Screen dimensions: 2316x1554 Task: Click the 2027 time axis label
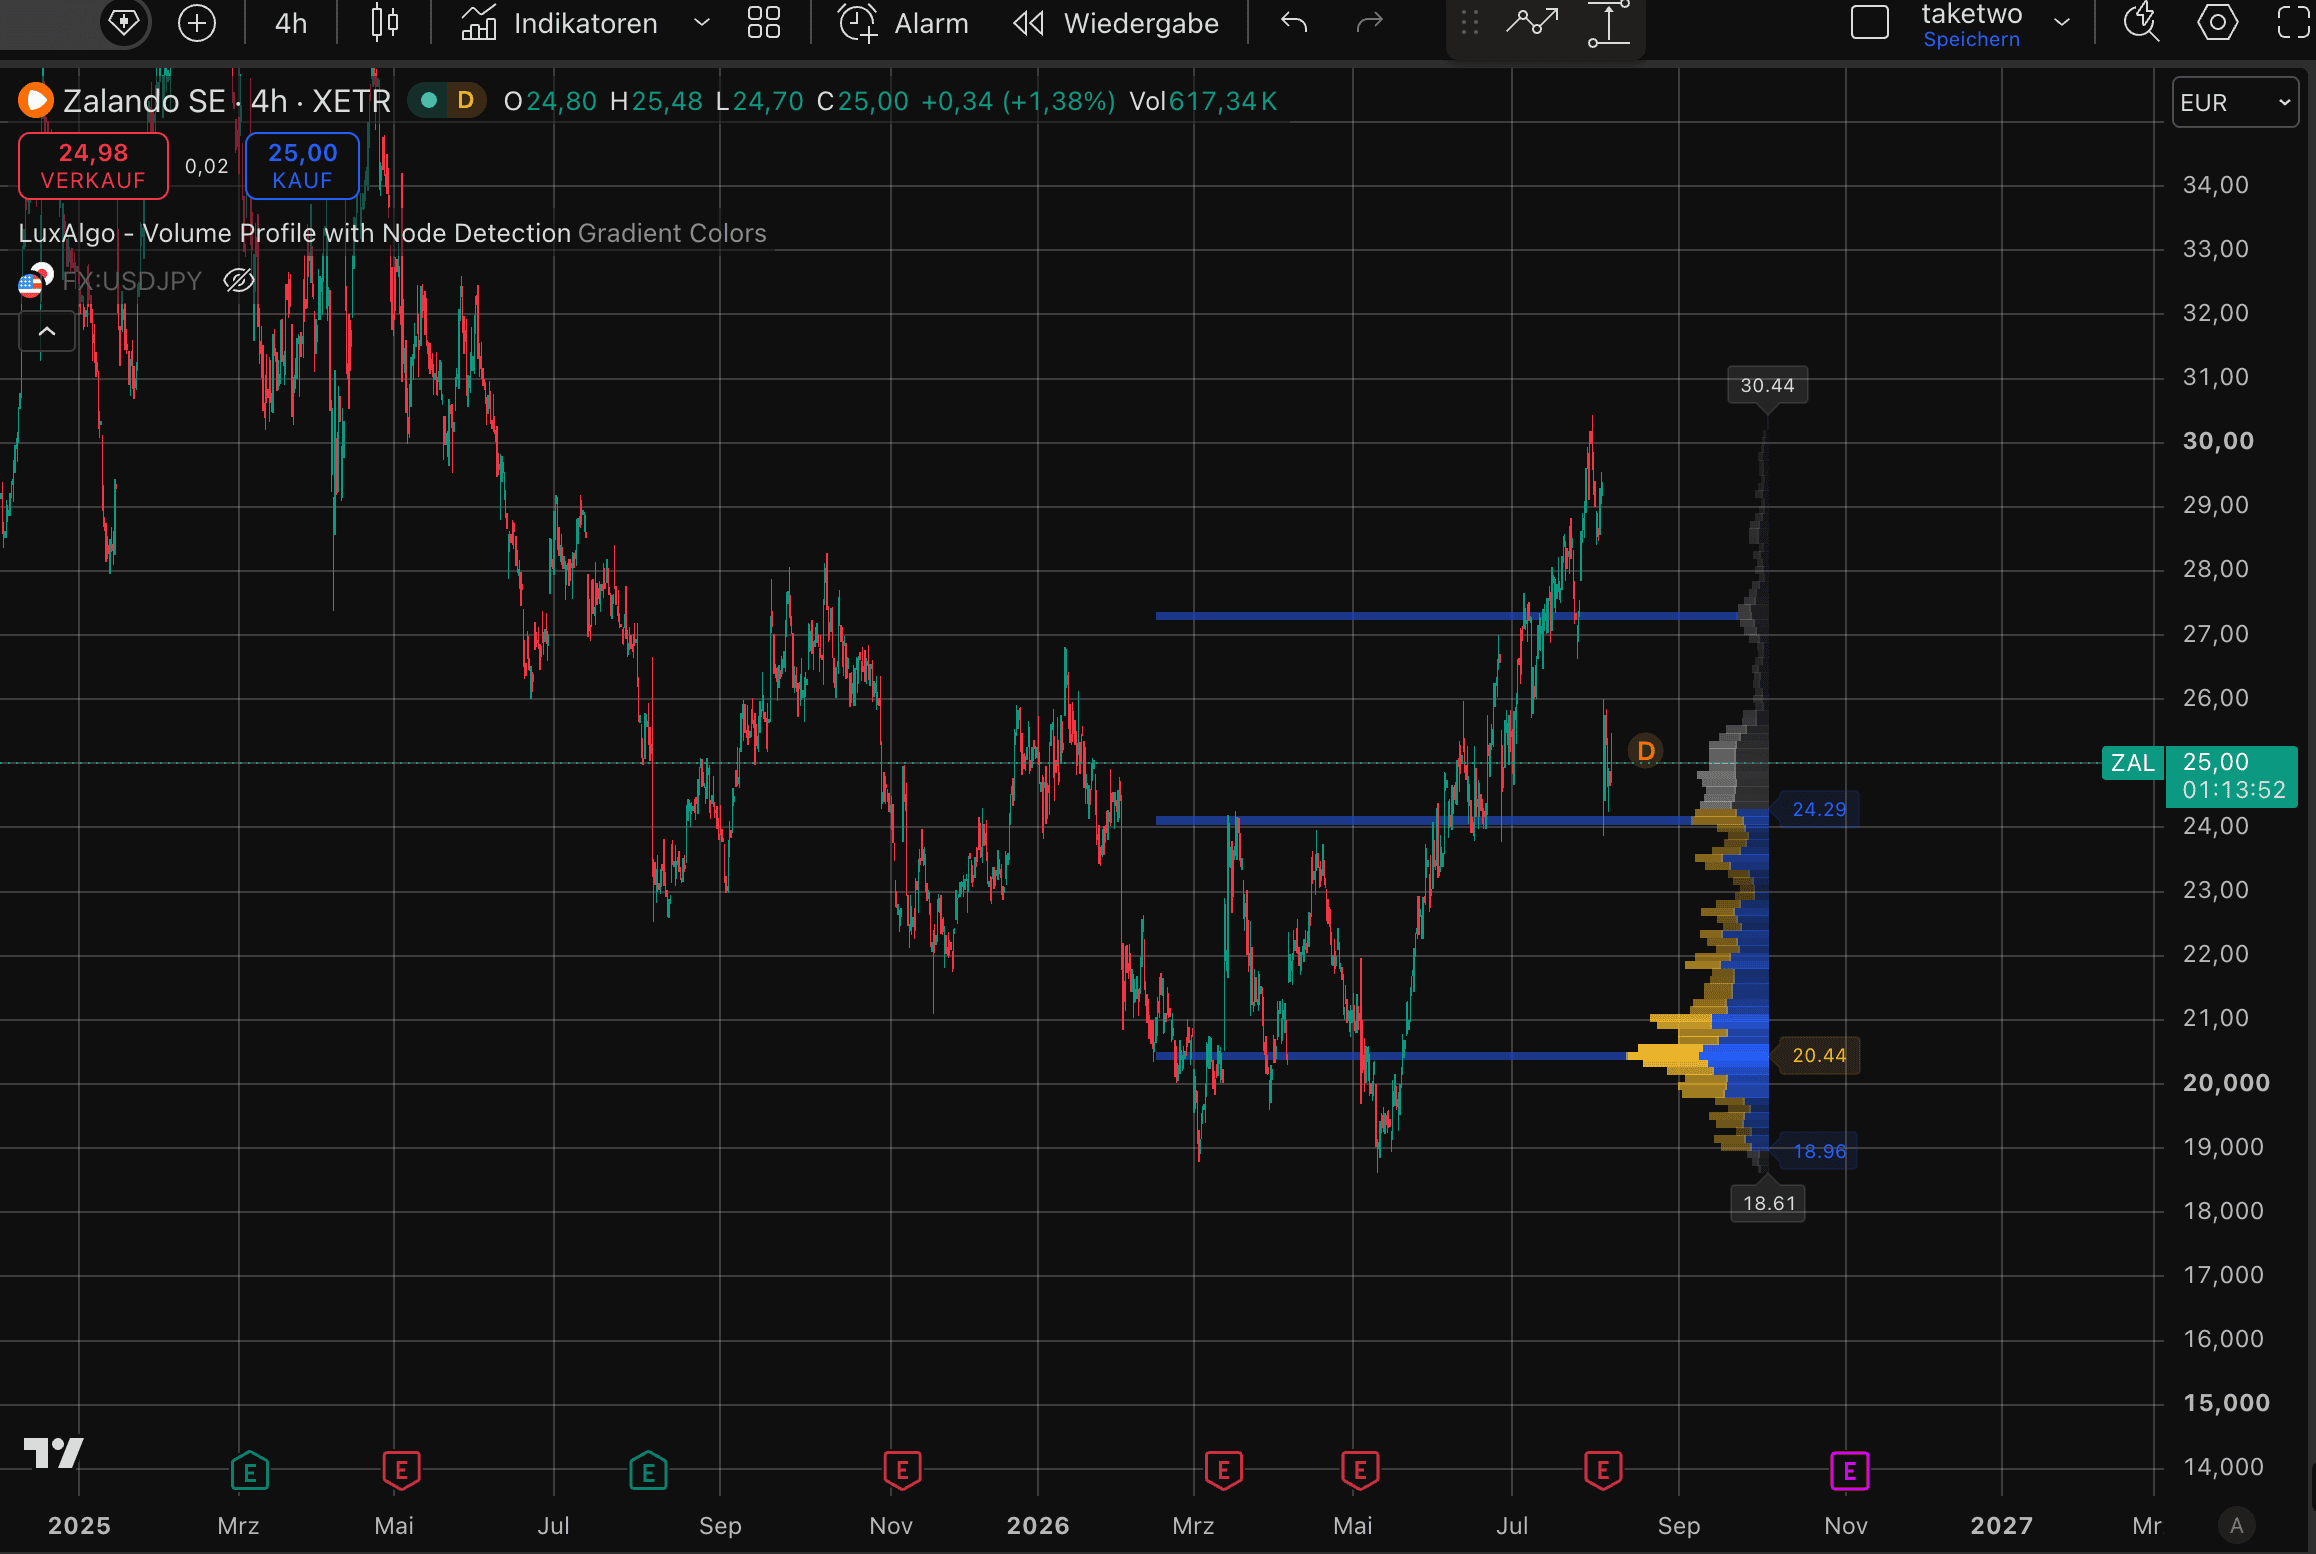[x=2002, y=1525]
